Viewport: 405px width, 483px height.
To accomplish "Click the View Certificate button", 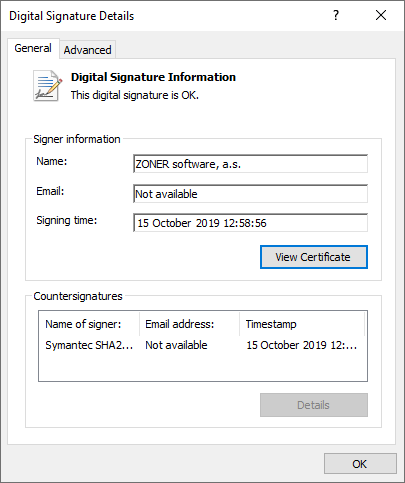I will click(x=314, y=257).
